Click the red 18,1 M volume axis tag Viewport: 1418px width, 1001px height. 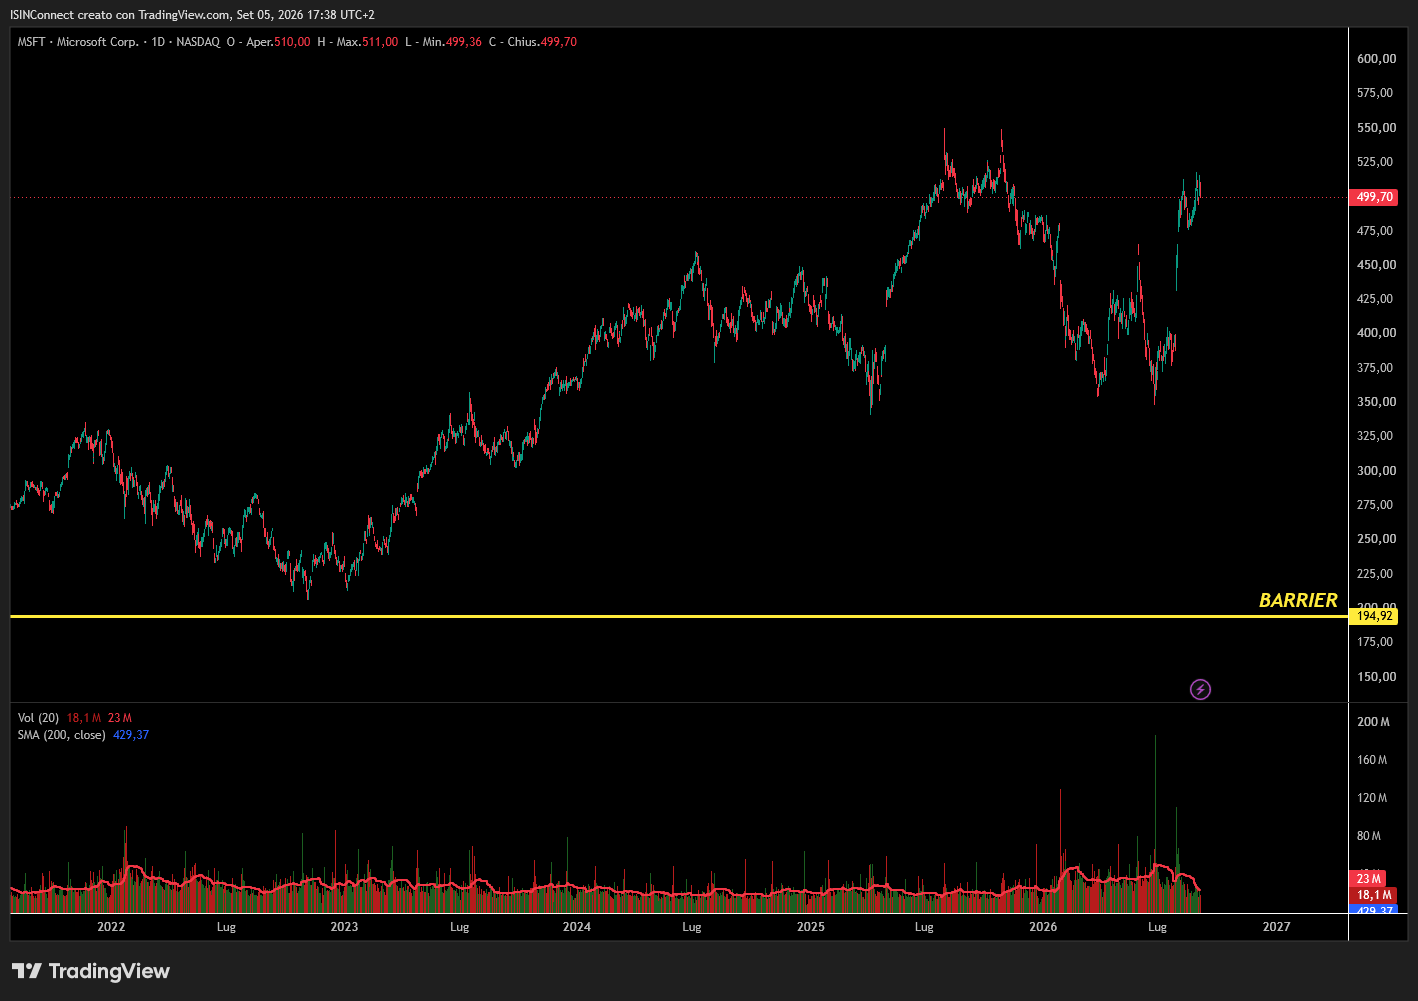pyautogui.click(x=1374, y=895)
